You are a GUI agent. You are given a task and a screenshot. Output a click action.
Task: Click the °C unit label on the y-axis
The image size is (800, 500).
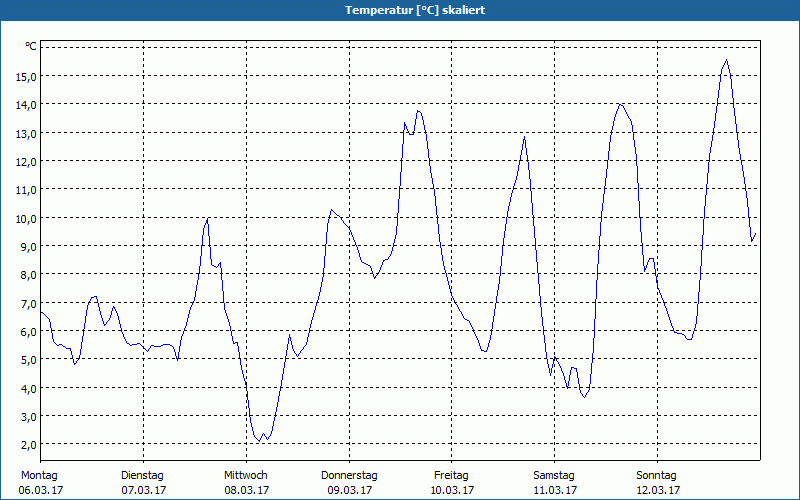(31, 46)
